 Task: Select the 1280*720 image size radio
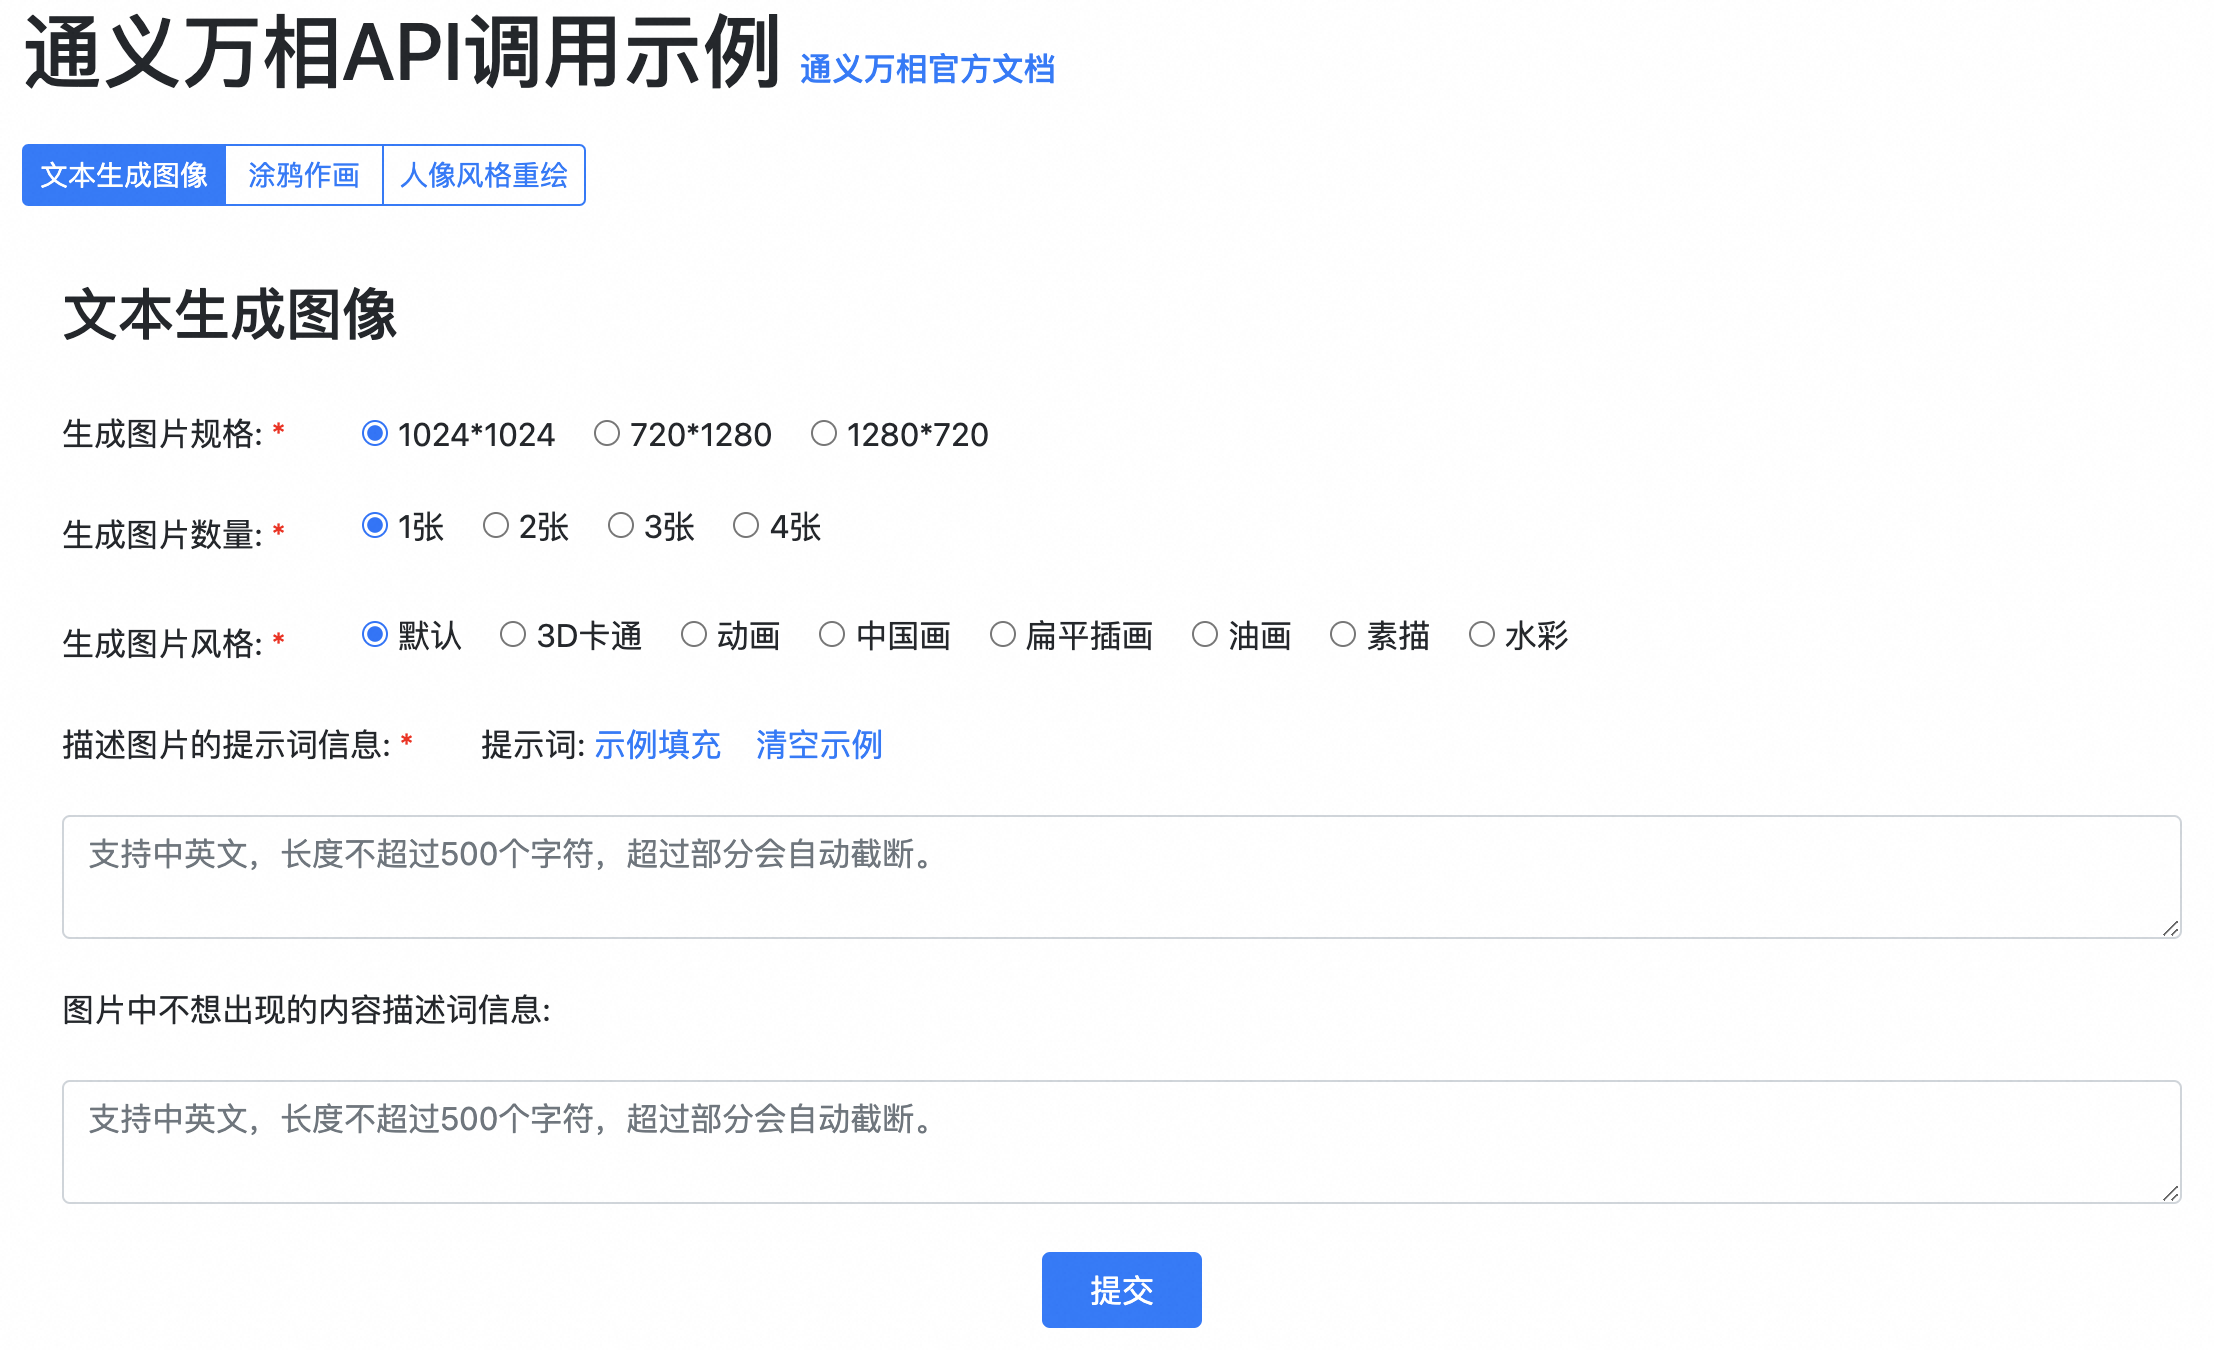point(824,433)
